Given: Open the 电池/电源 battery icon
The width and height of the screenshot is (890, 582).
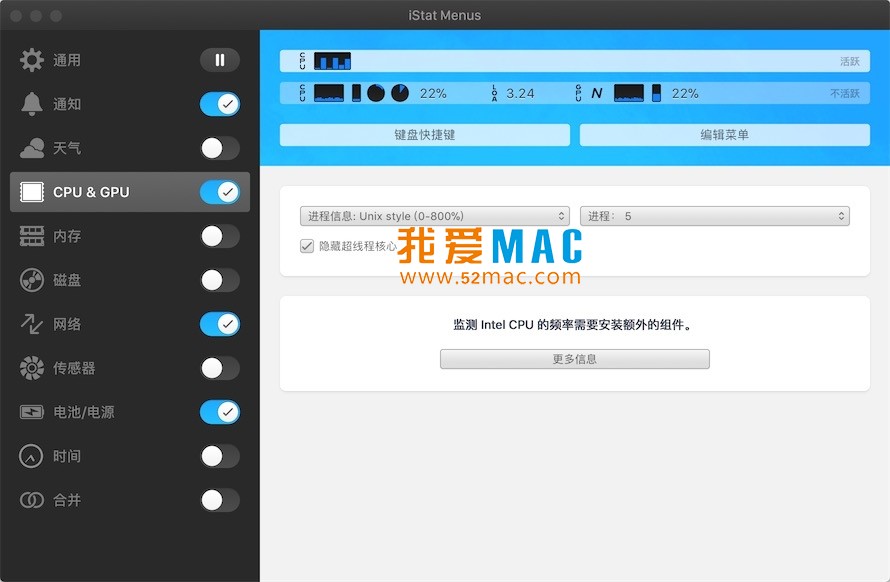Looking at the screenshot, I should click(x=32, y=412).
